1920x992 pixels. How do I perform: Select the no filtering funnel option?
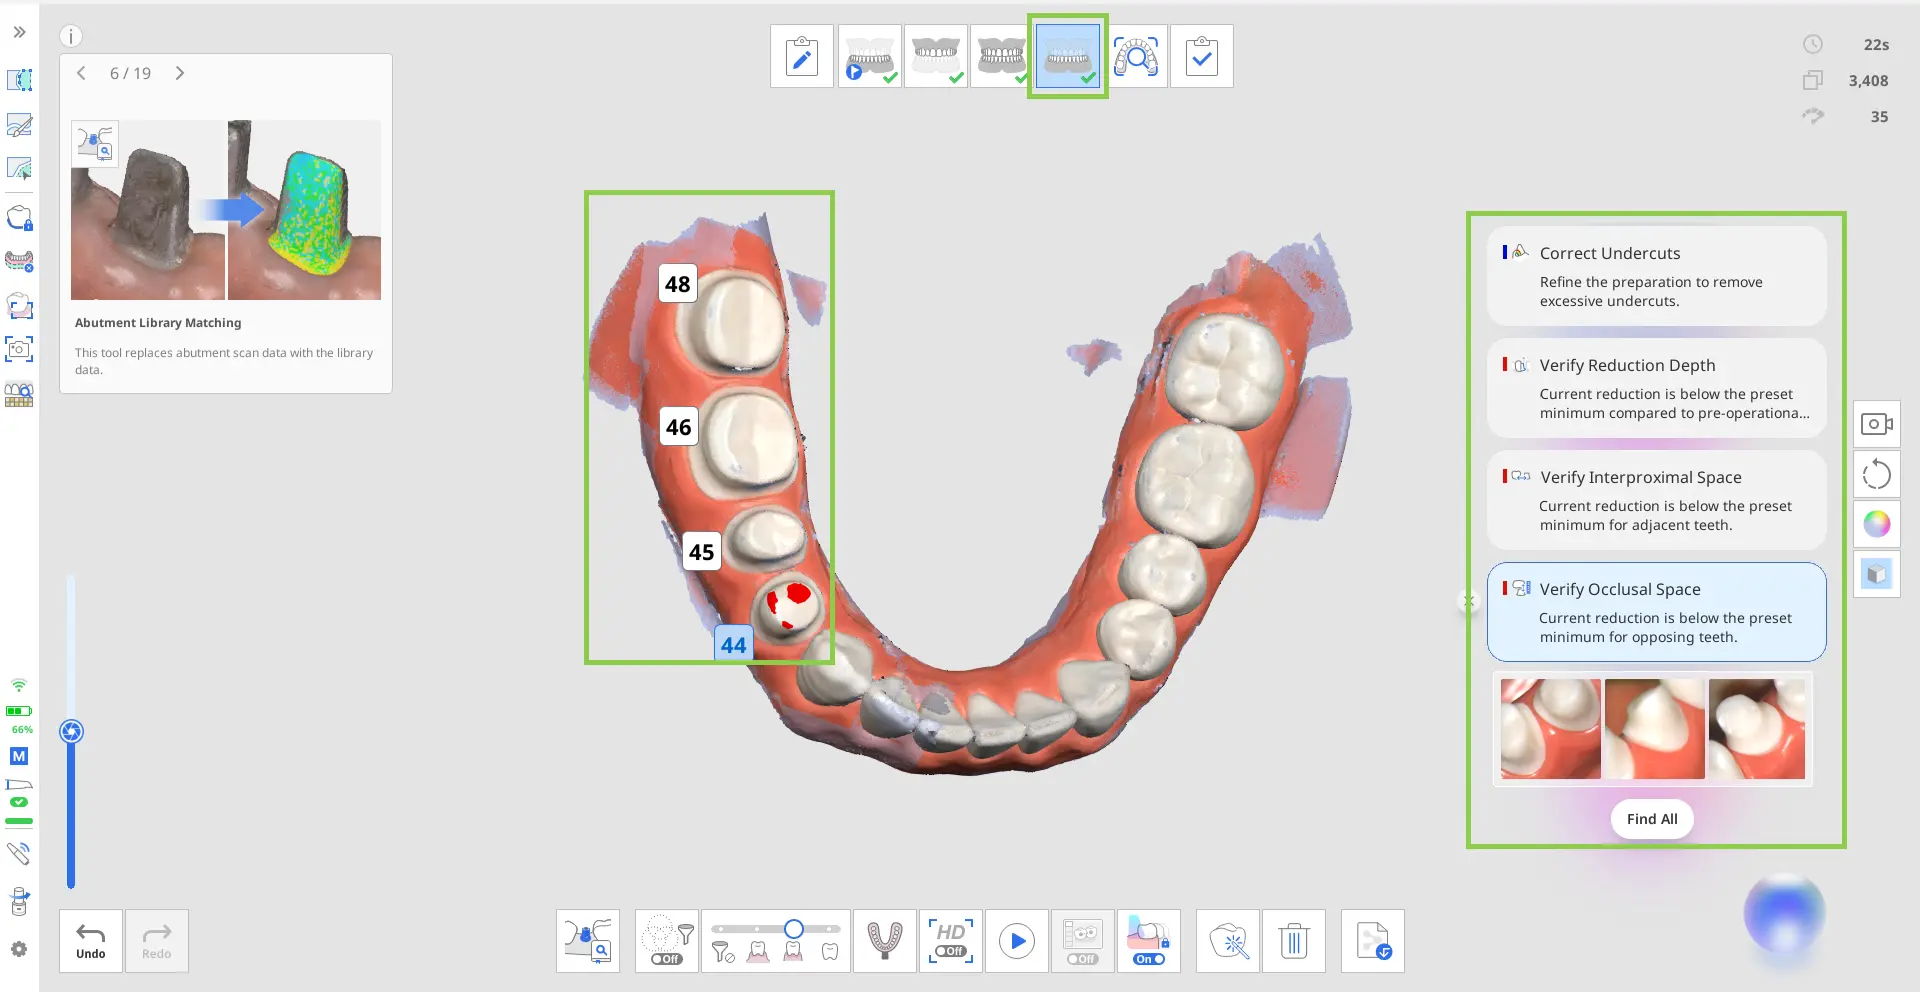pos(723,953)
